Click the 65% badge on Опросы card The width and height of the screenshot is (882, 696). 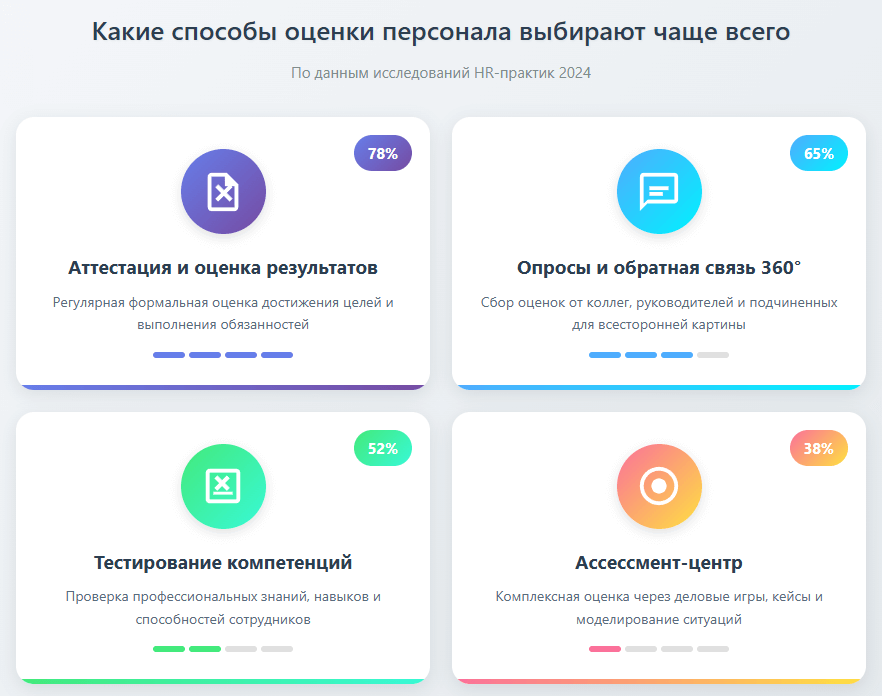[x=818, y=154]
